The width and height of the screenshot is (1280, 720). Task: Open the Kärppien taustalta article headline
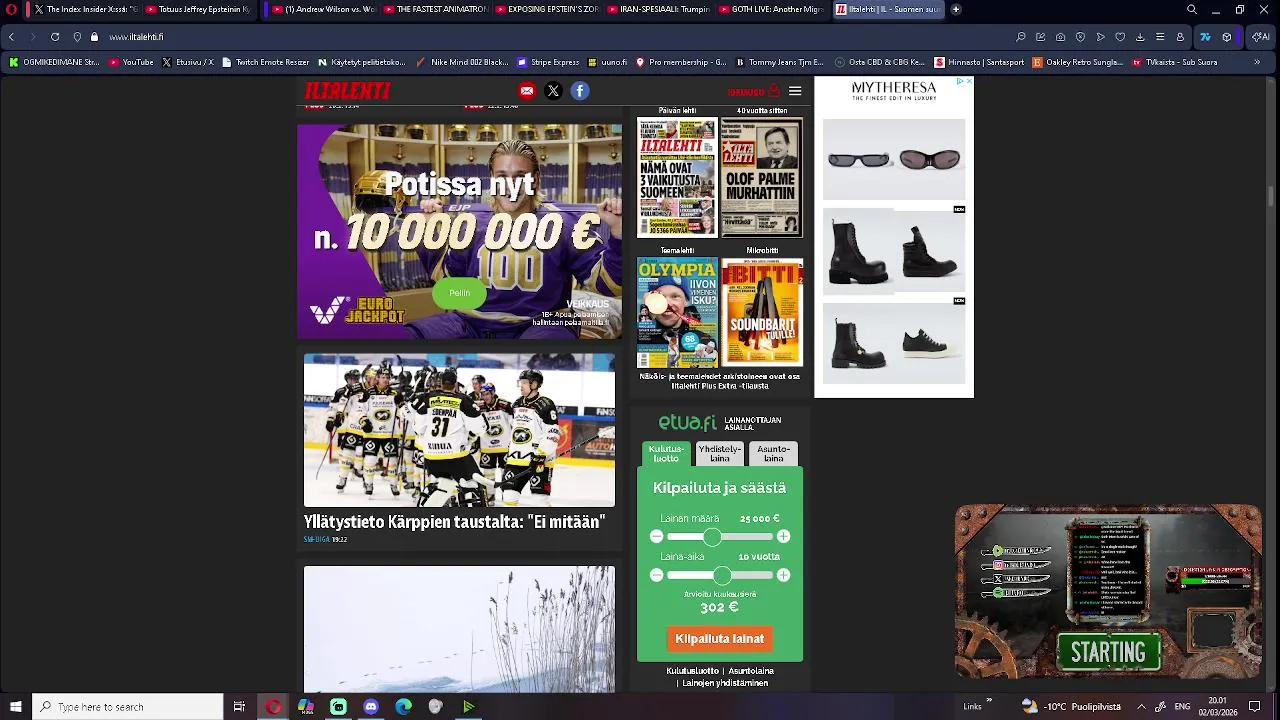(x=455, y=522)
